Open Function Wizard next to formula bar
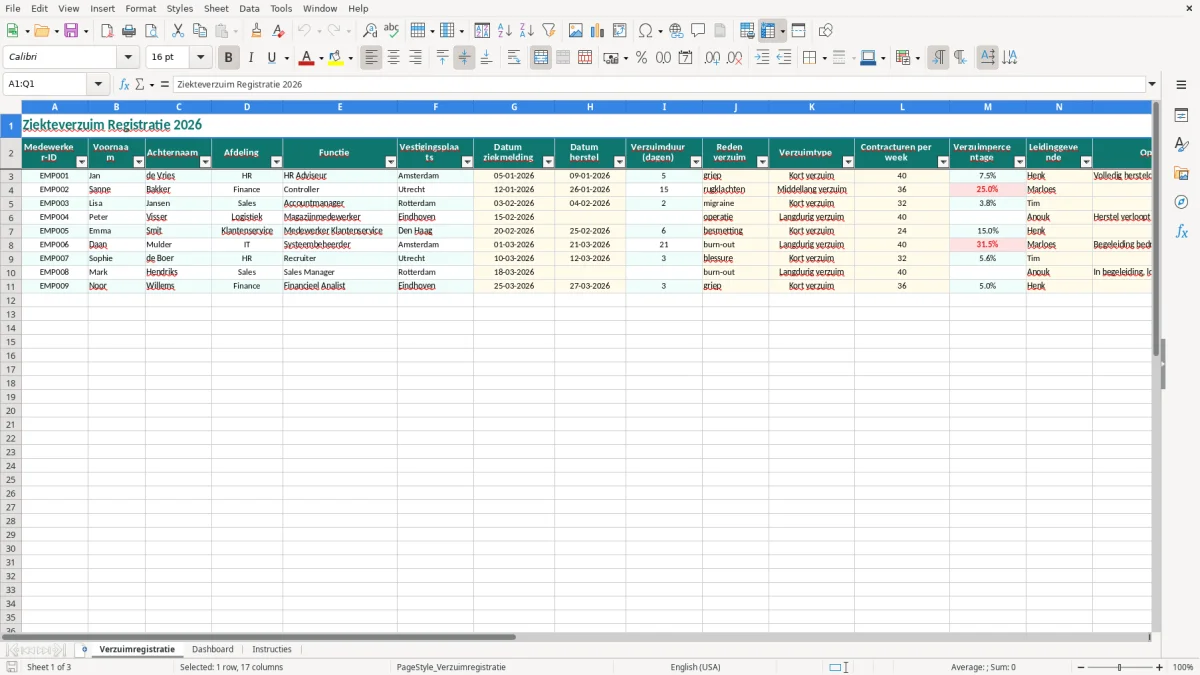 (x=125, y=84)
